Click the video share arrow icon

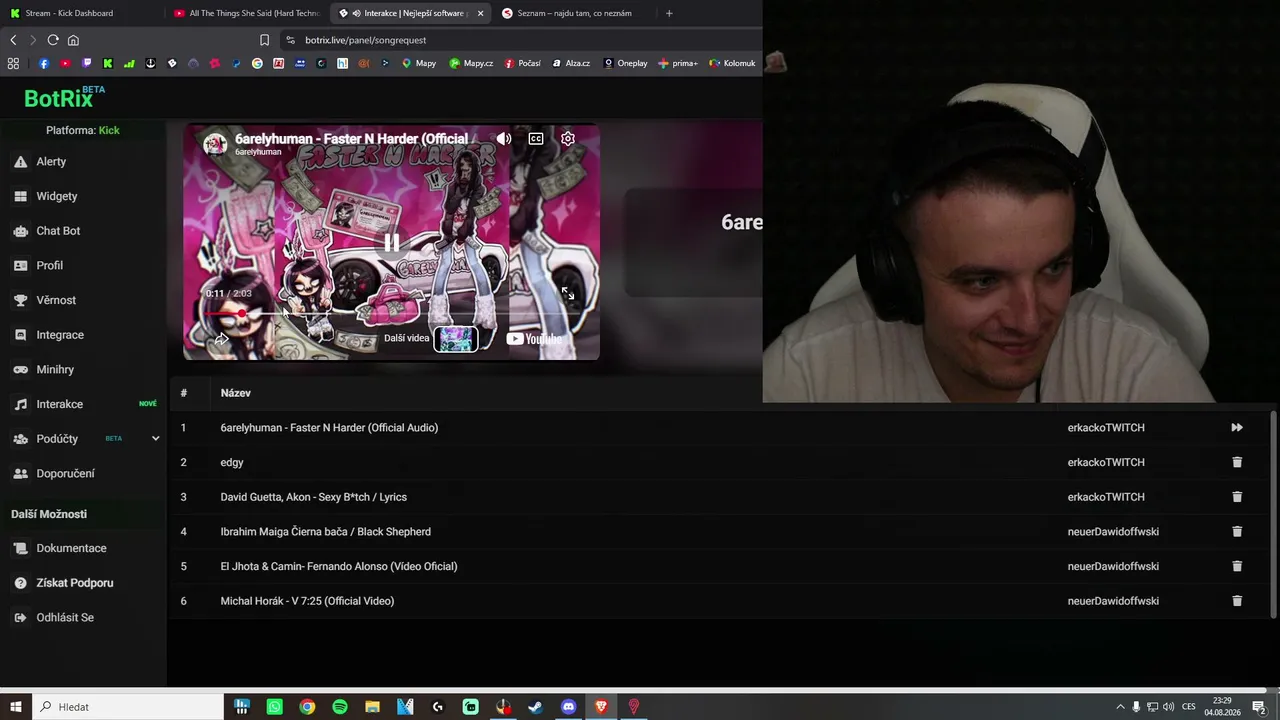[222, 339]
